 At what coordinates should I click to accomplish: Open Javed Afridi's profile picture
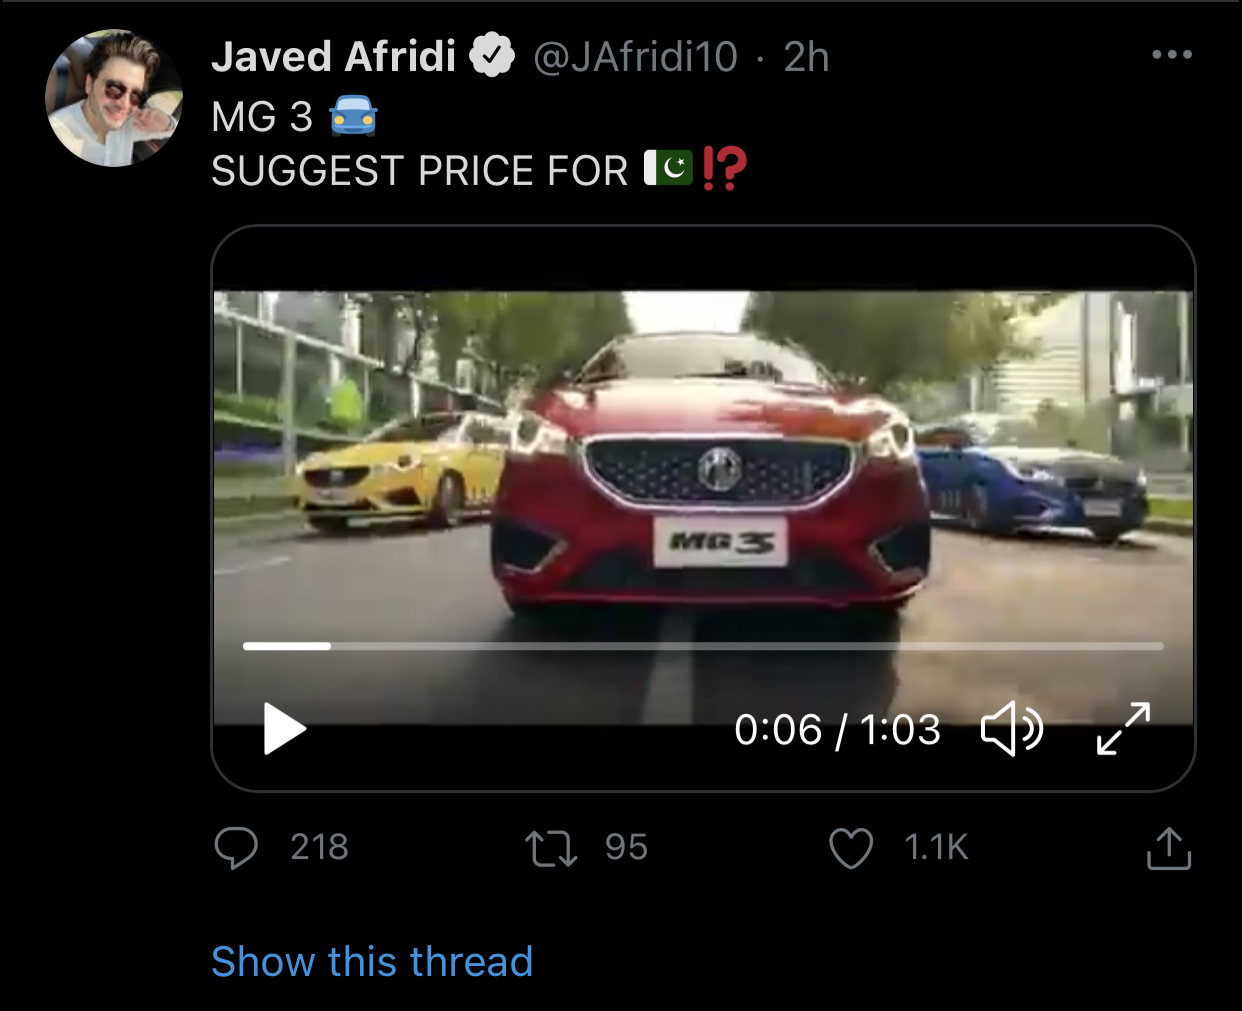(114, 98)
